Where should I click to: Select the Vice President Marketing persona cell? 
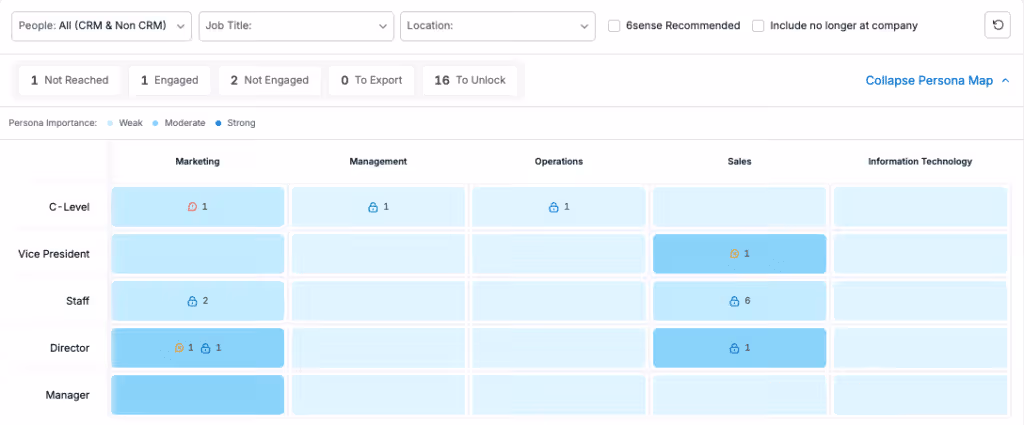(x=197, y=254)
